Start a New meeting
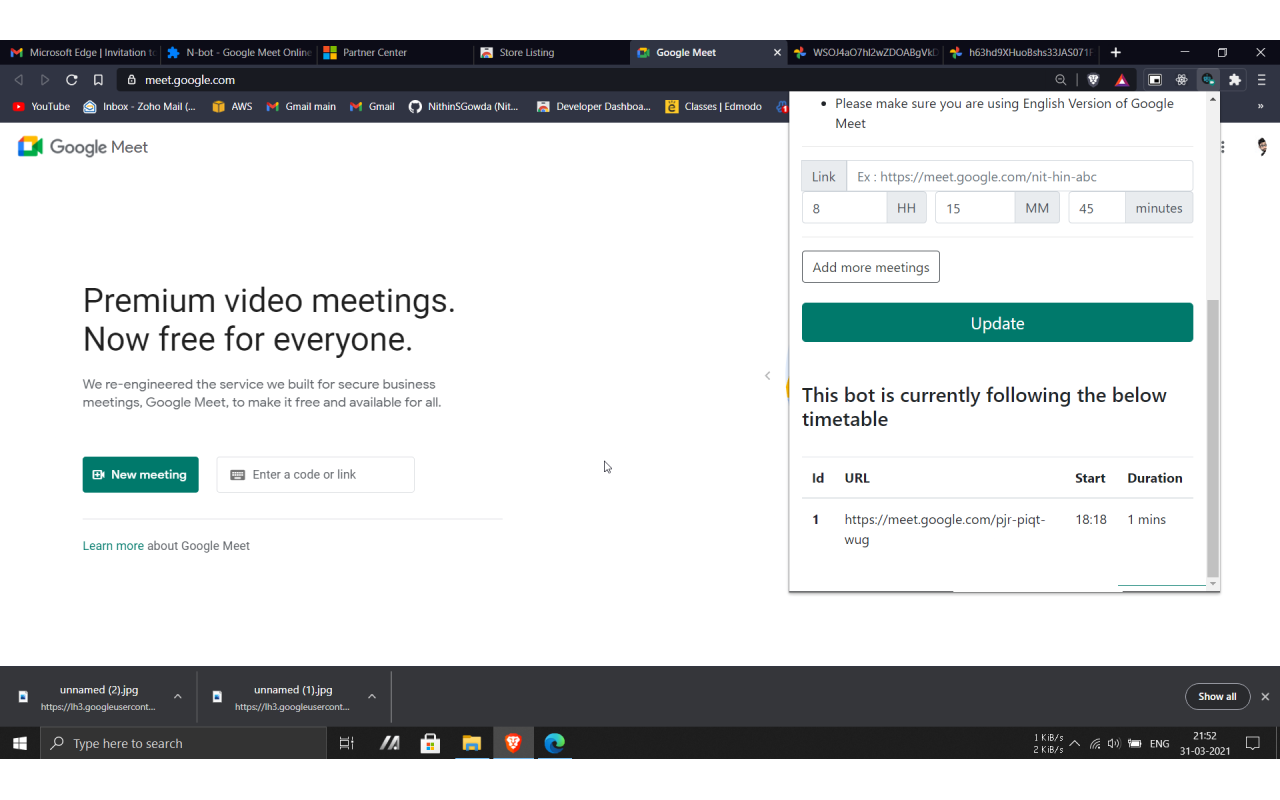This screenshot has height=800, width=1280. 140,475
